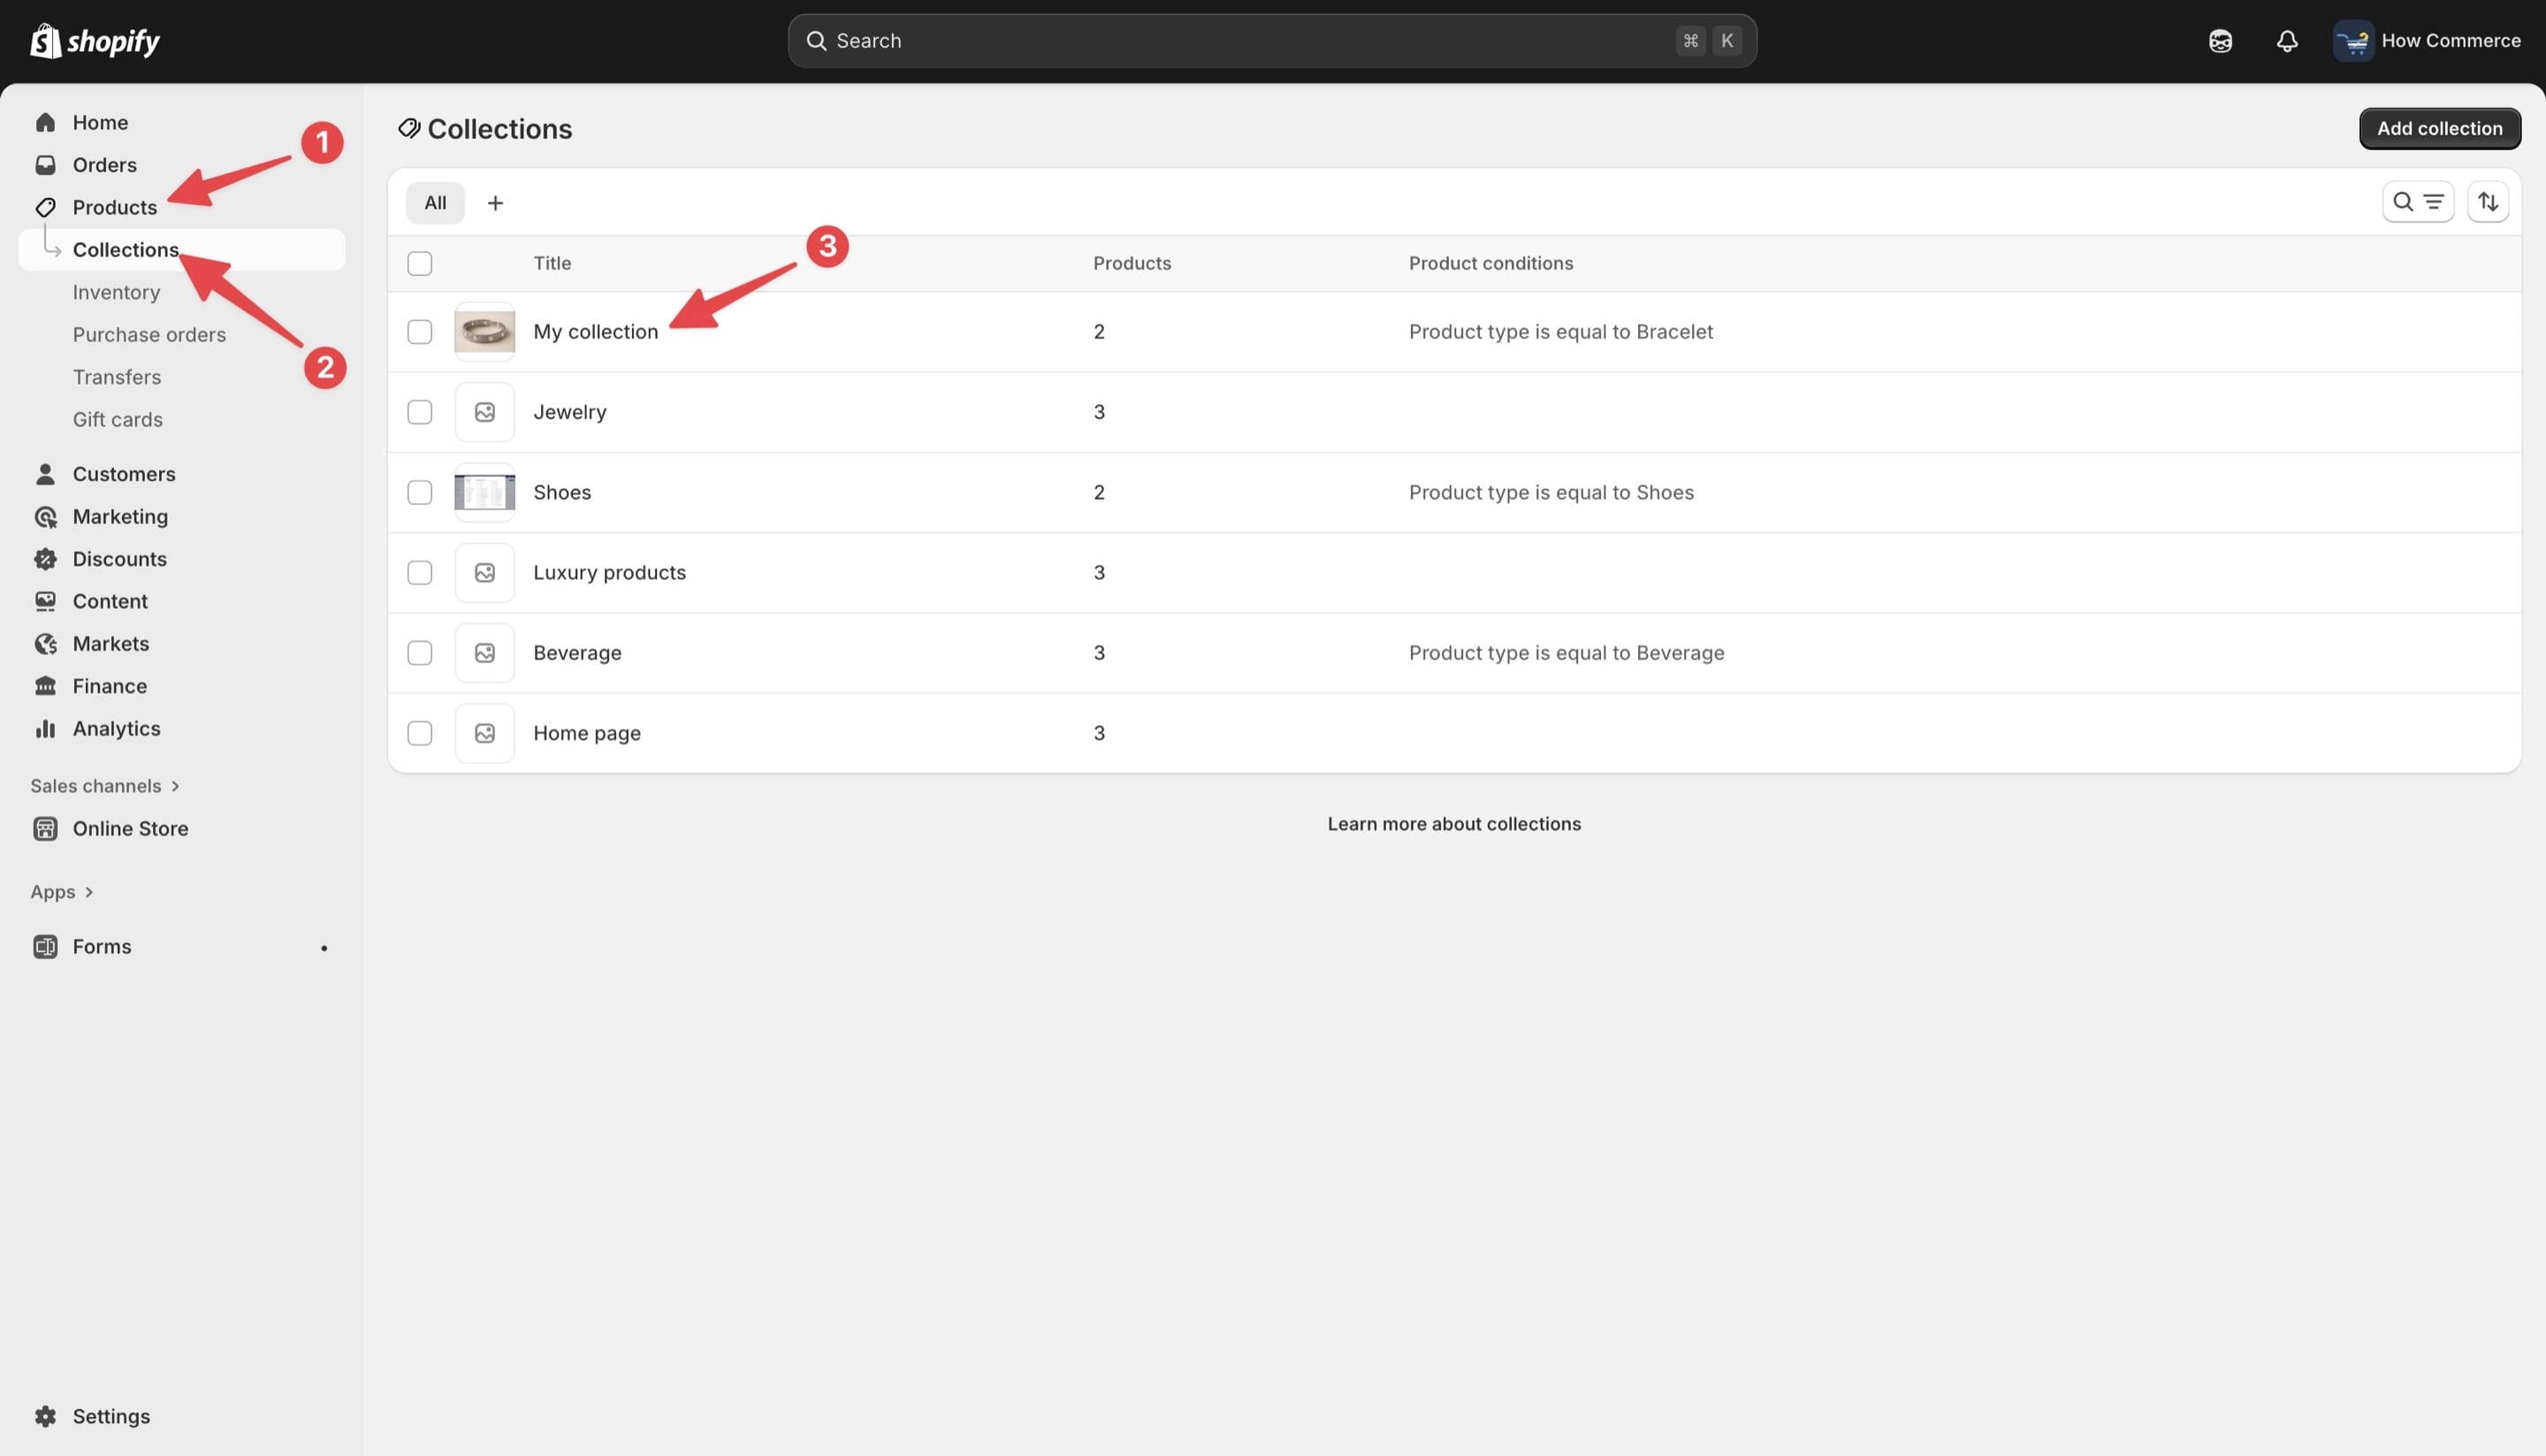
Task: Check the Beverage row checkbox
Action: [x=420, y=653]
